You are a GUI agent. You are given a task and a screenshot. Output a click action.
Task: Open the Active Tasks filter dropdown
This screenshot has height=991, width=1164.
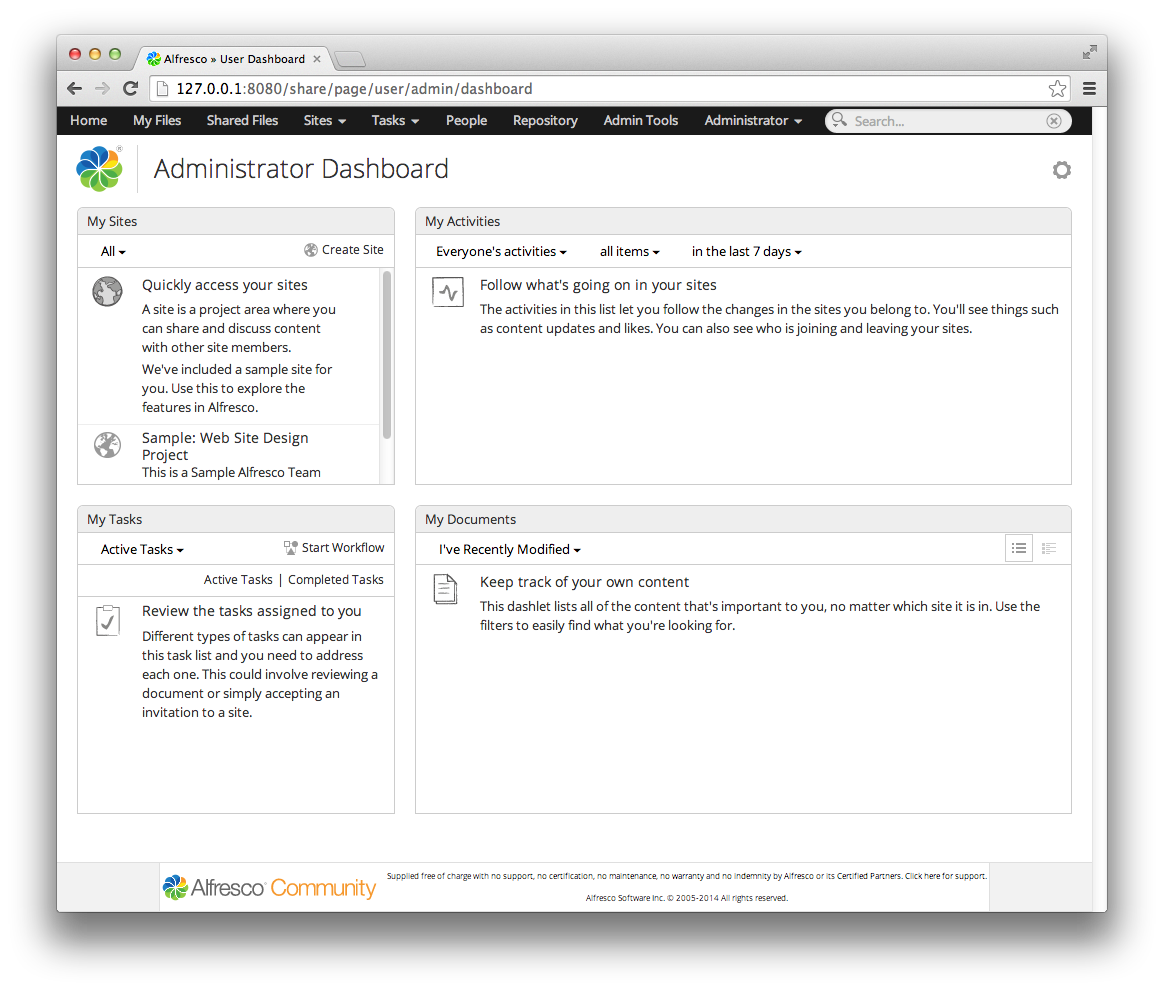[x=142, y=549]
